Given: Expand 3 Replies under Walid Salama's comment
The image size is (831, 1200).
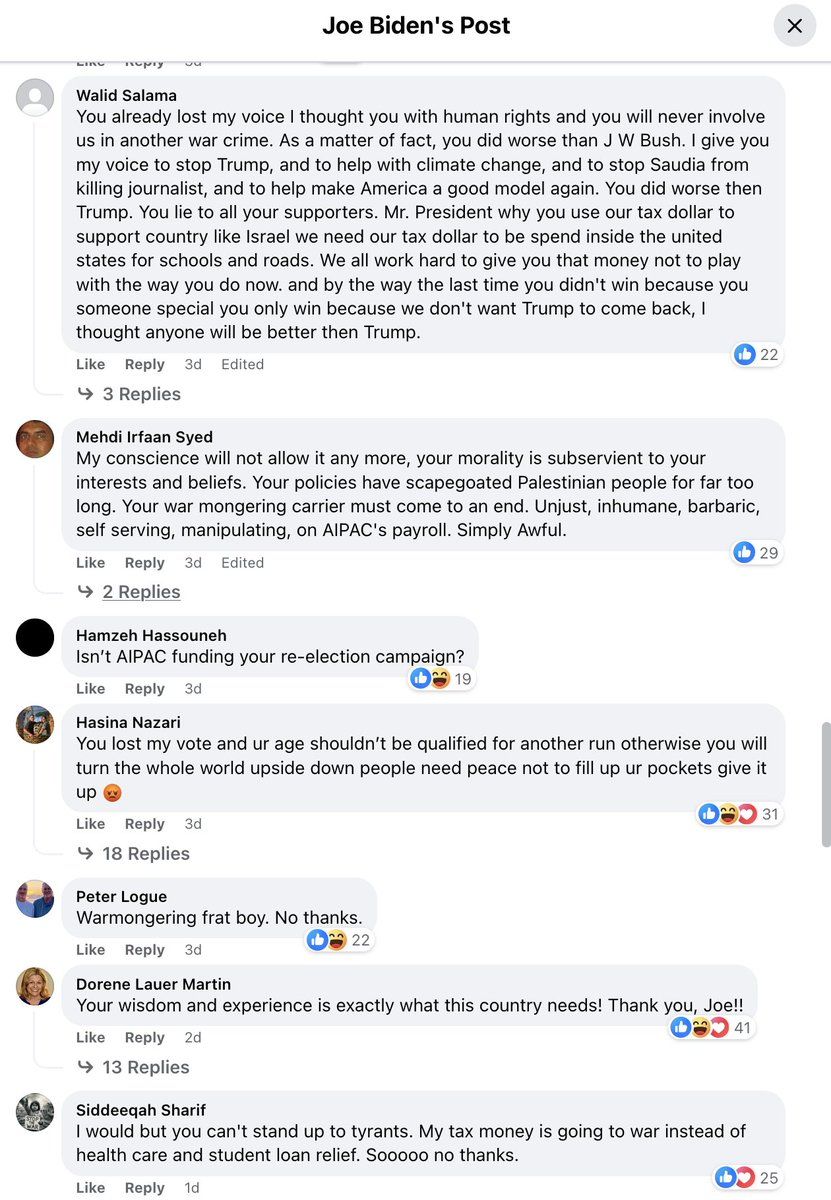Looking at the screenshot, I should tap(141, 394).
